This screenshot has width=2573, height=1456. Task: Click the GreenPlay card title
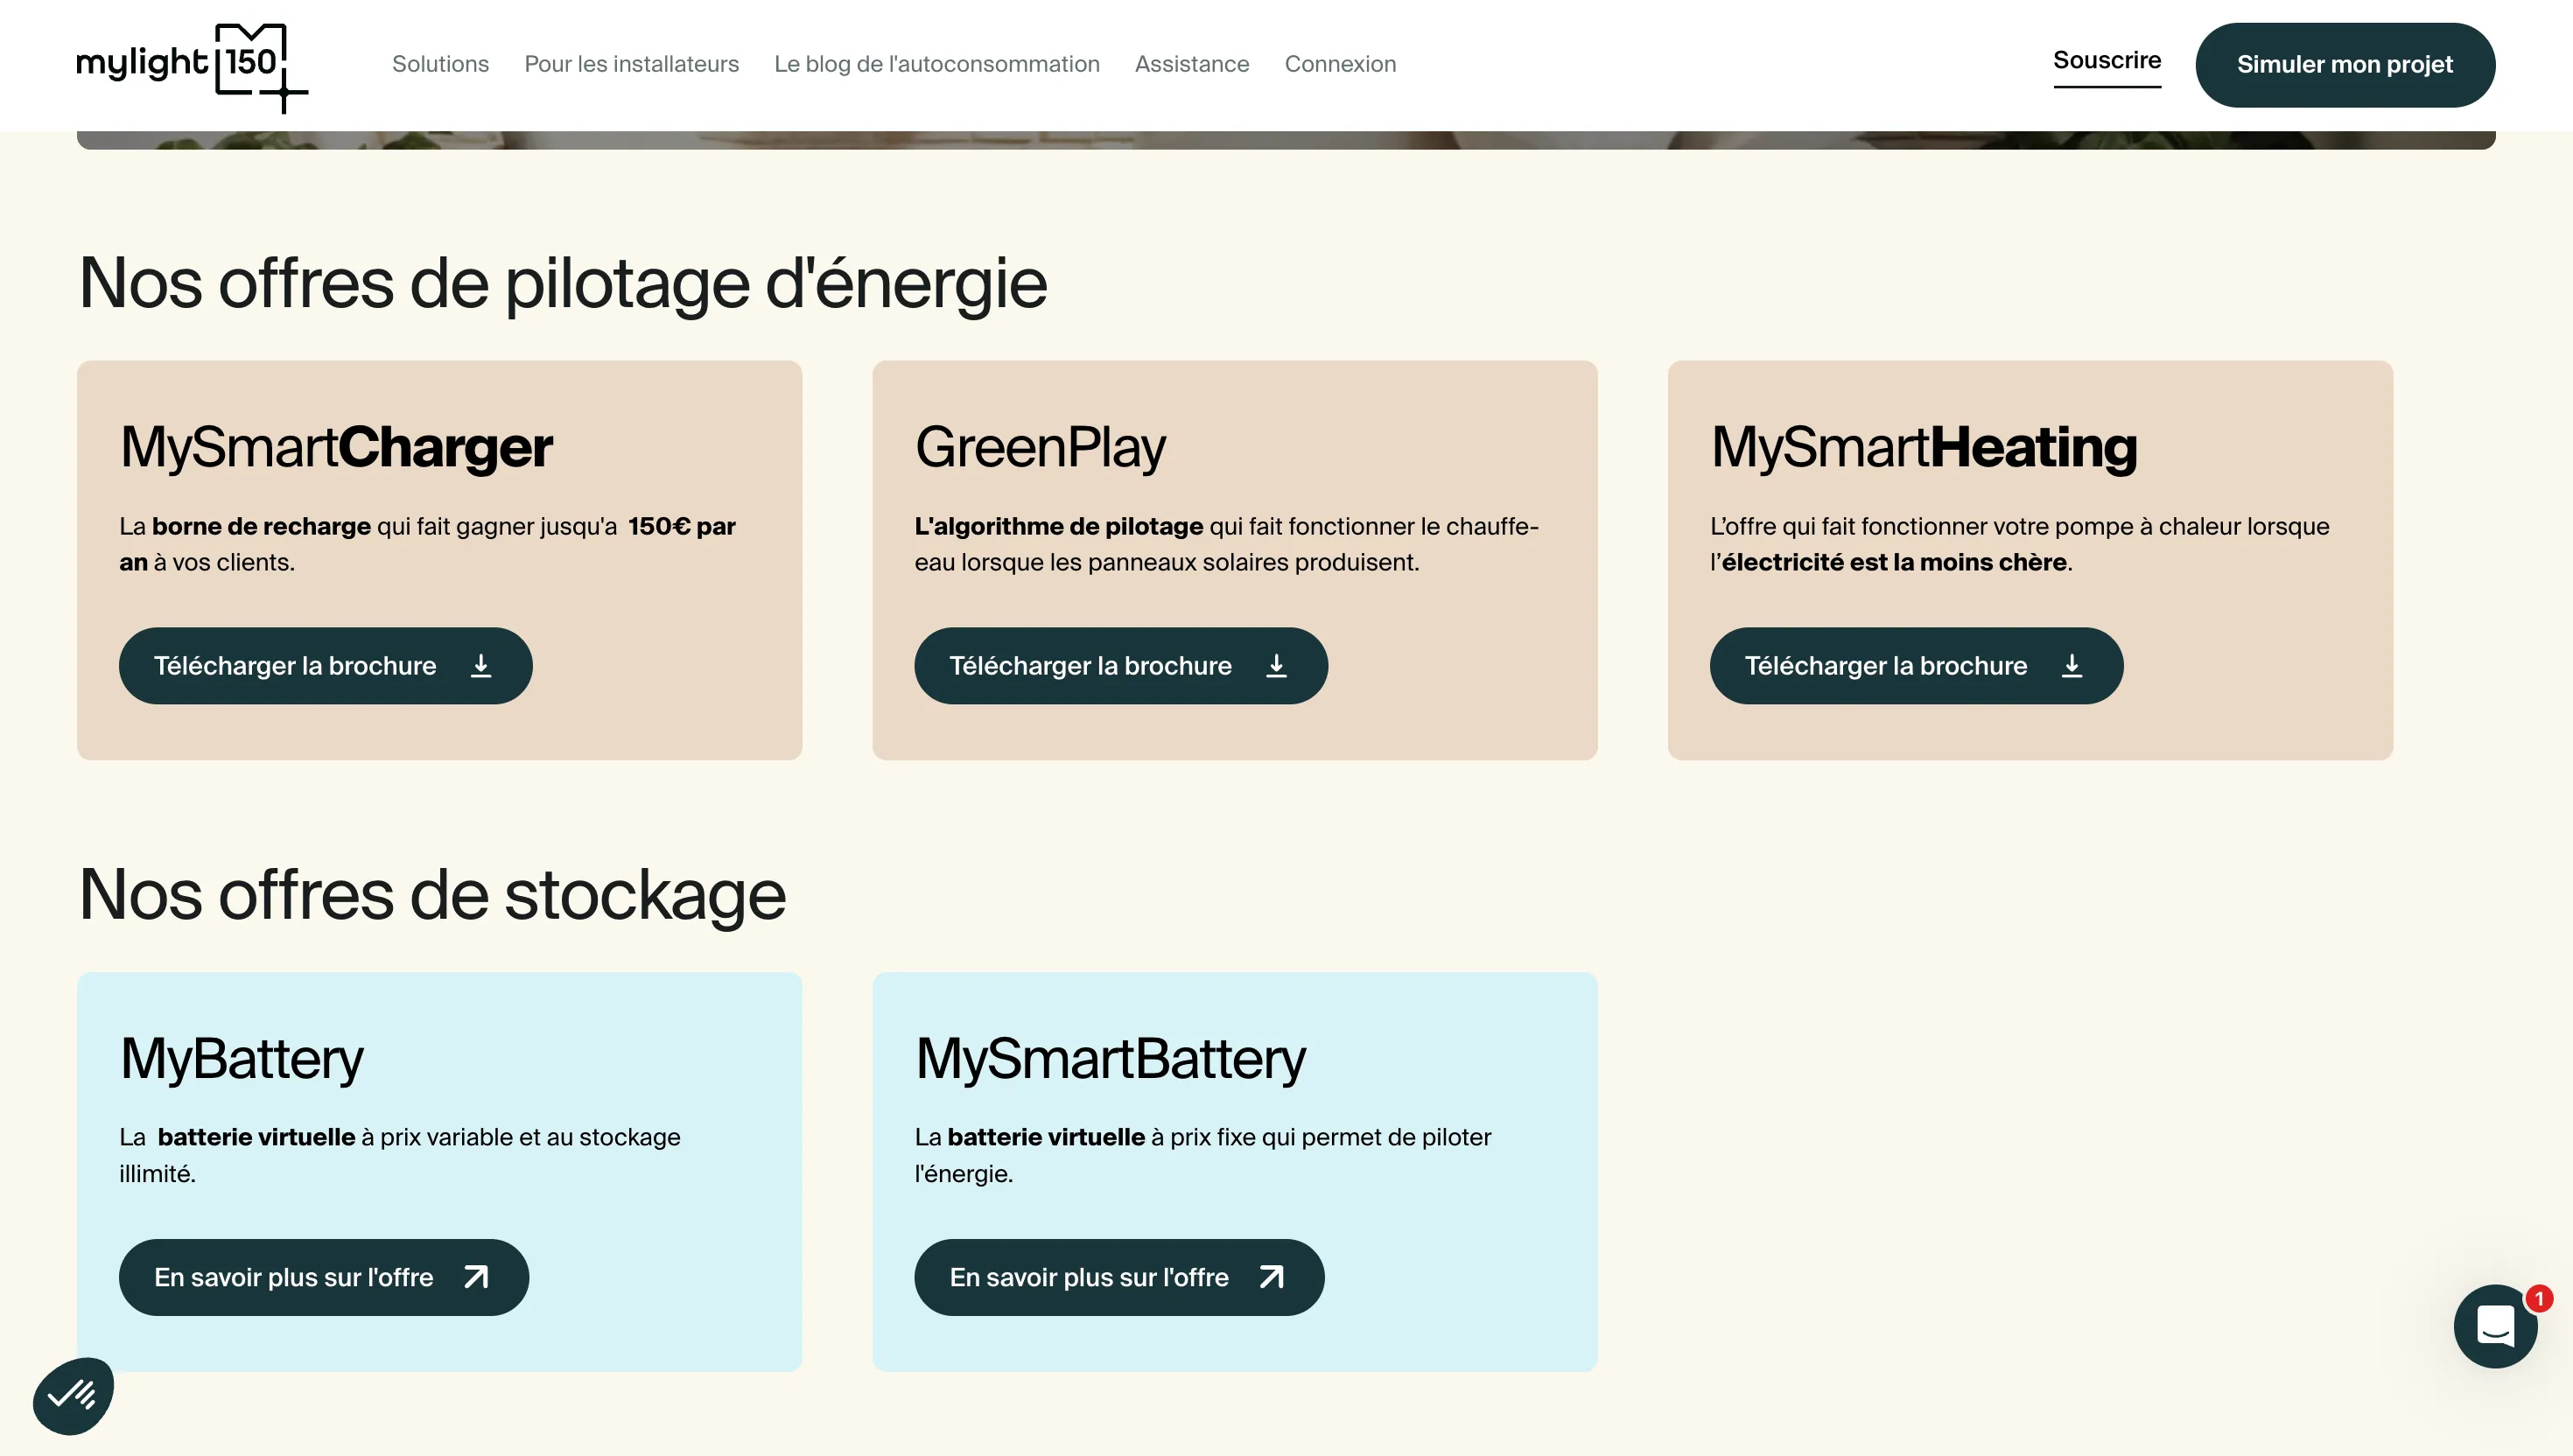click(1040, 447)
